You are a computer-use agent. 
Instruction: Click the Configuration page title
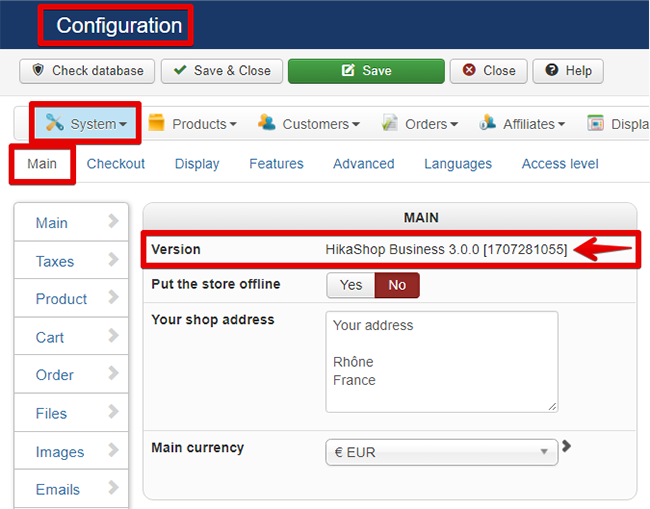[119, 25]
